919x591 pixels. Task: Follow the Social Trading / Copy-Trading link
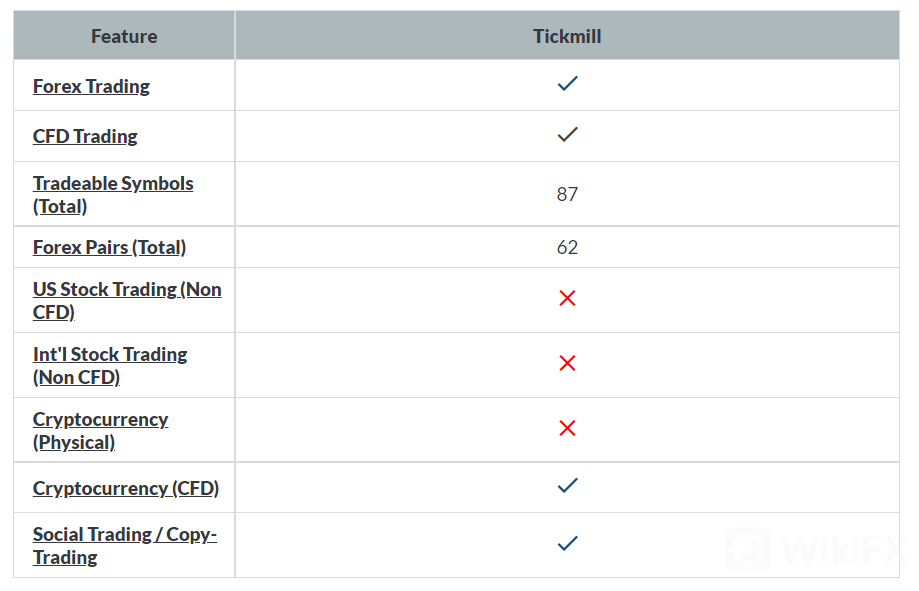(124, 545)
